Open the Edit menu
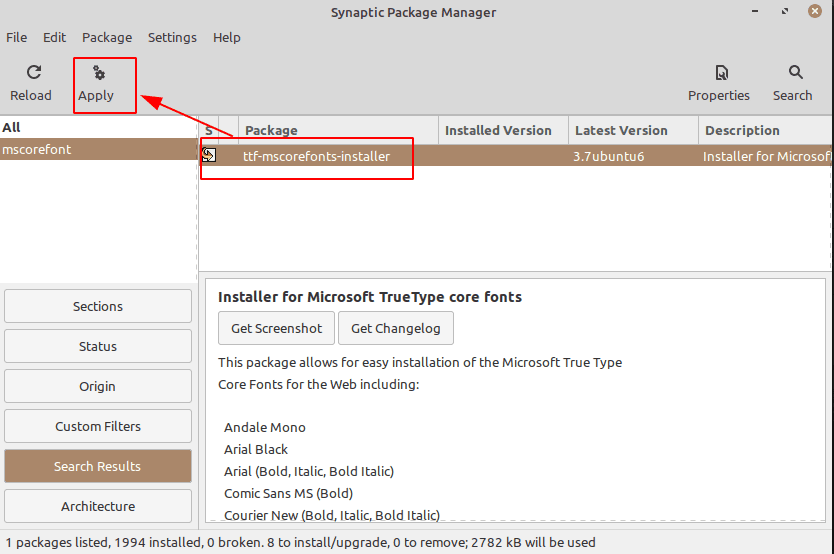 [x=54, y=38]
